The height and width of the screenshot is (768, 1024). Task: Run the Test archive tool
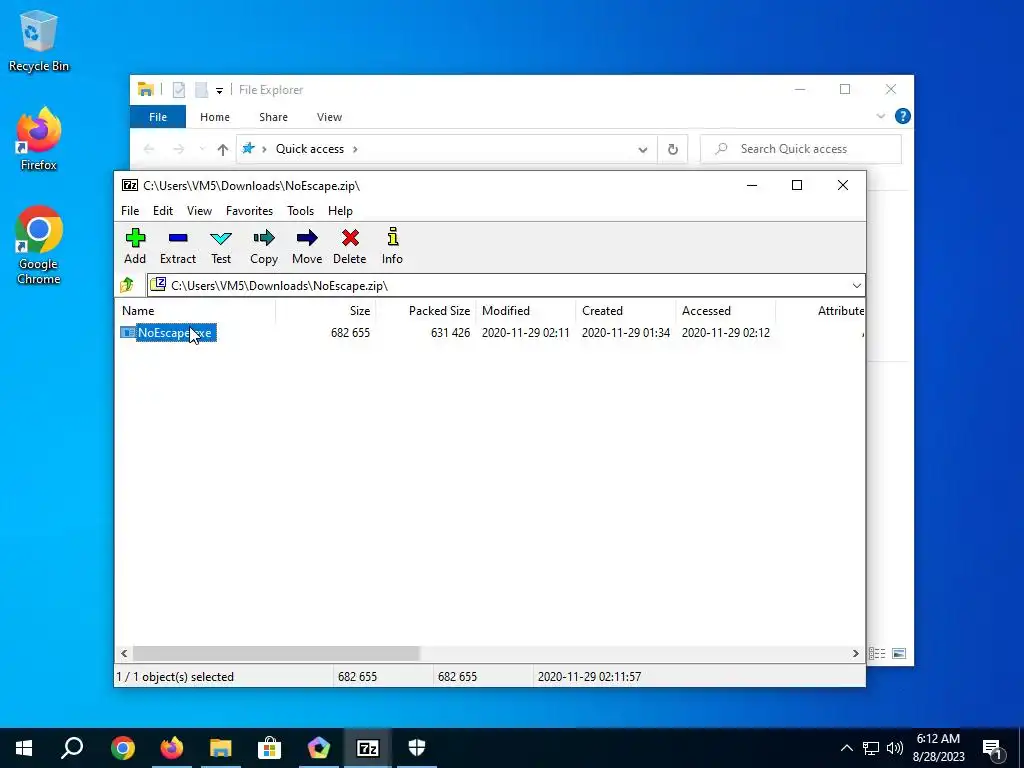[x=221, y=246]
